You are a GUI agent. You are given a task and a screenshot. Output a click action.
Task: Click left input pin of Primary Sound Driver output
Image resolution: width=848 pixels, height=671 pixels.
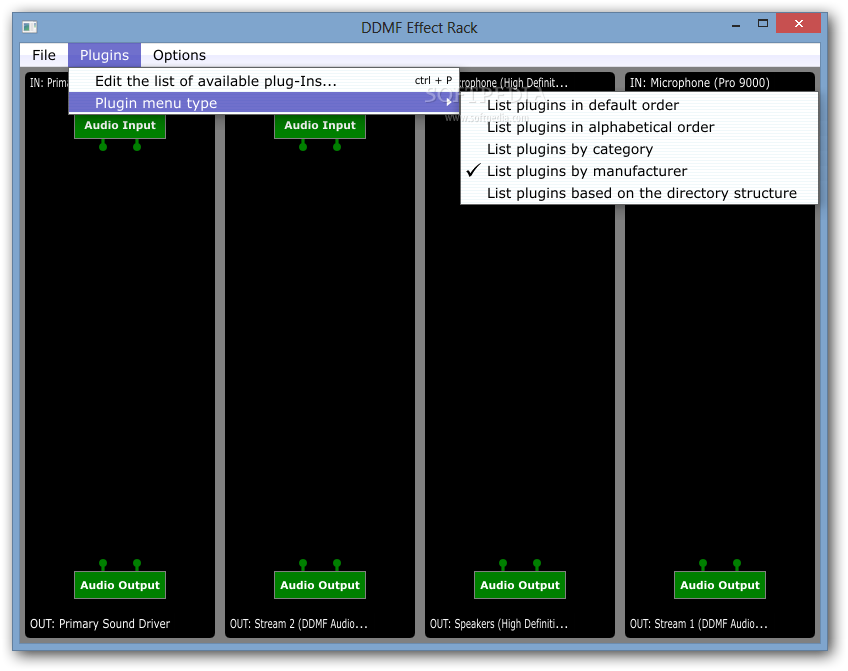tap(103, 565)
